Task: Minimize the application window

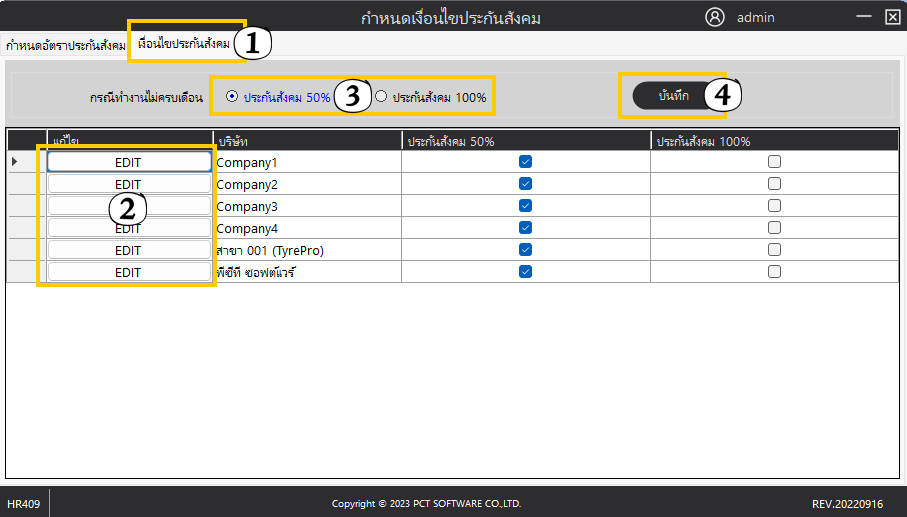Action: coord(864,17)
